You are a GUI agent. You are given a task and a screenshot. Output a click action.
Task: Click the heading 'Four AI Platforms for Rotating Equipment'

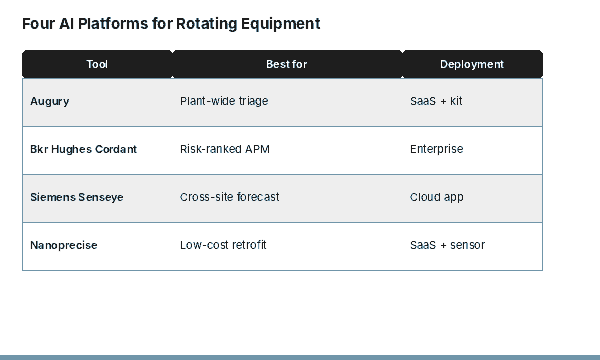[171, 24]
